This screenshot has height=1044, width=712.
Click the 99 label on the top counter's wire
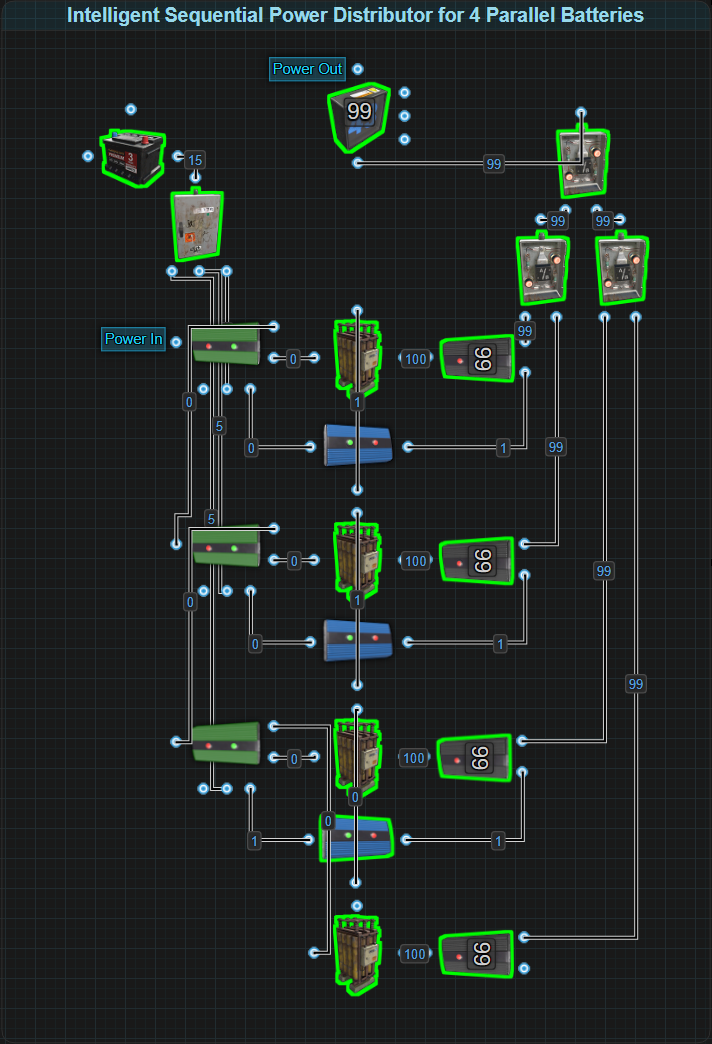(x=494, y=164)
